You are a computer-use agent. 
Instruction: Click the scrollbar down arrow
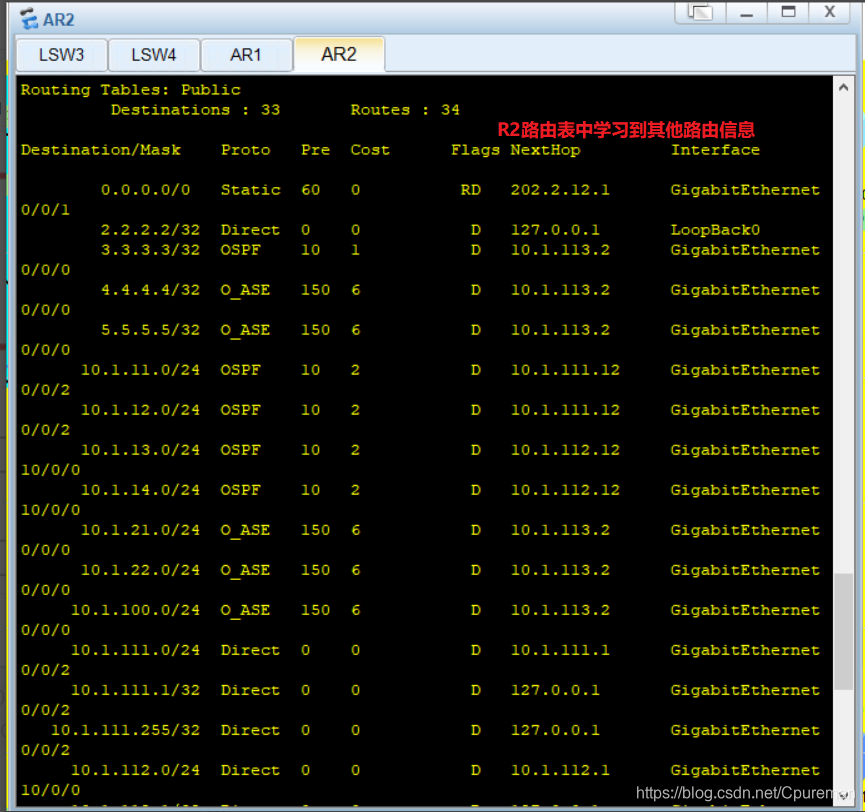pyautogui.click(x=843, y=795)
